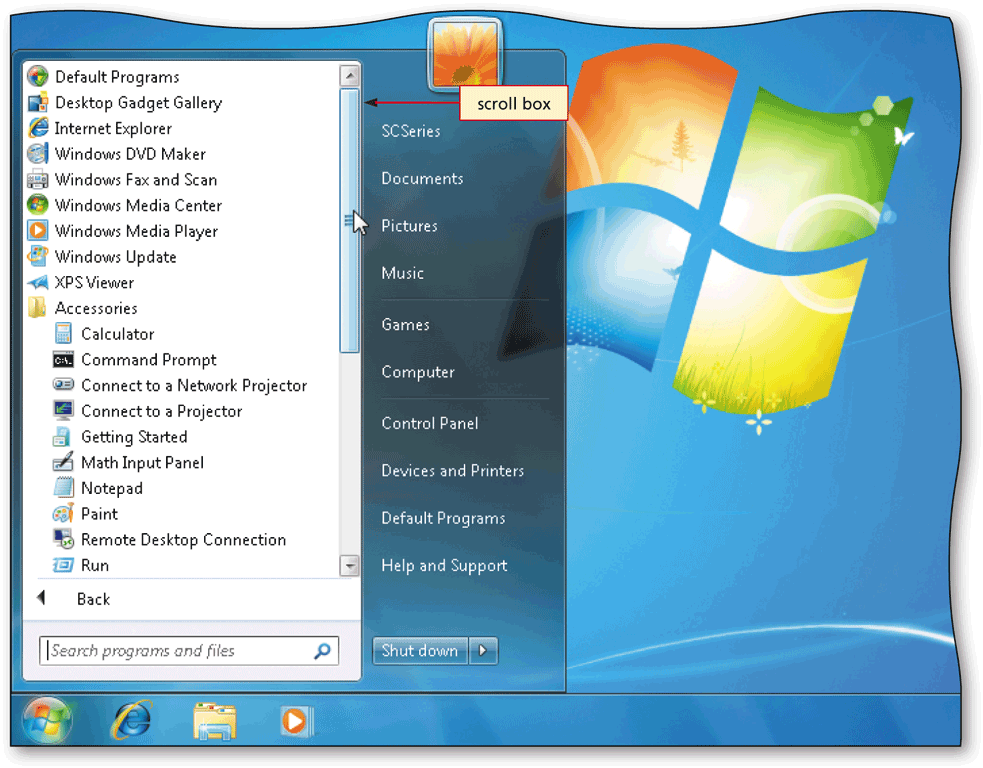Select the Math Input Panel text entry
The width and height of the screenshot is (983, 768).
(x=142, y=463)
